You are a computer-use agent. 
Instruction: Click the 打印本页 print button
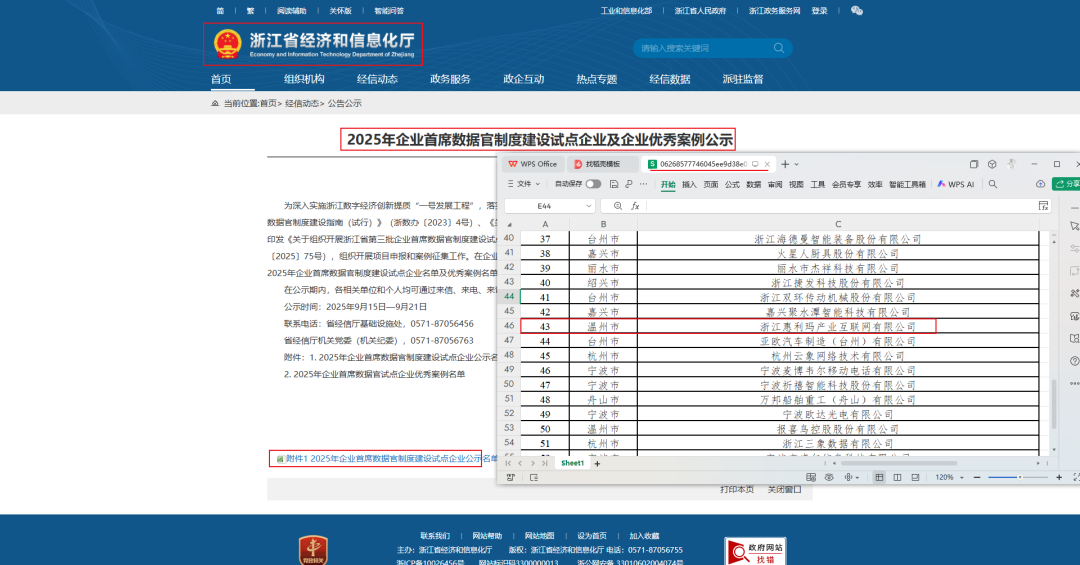point(737,489)
